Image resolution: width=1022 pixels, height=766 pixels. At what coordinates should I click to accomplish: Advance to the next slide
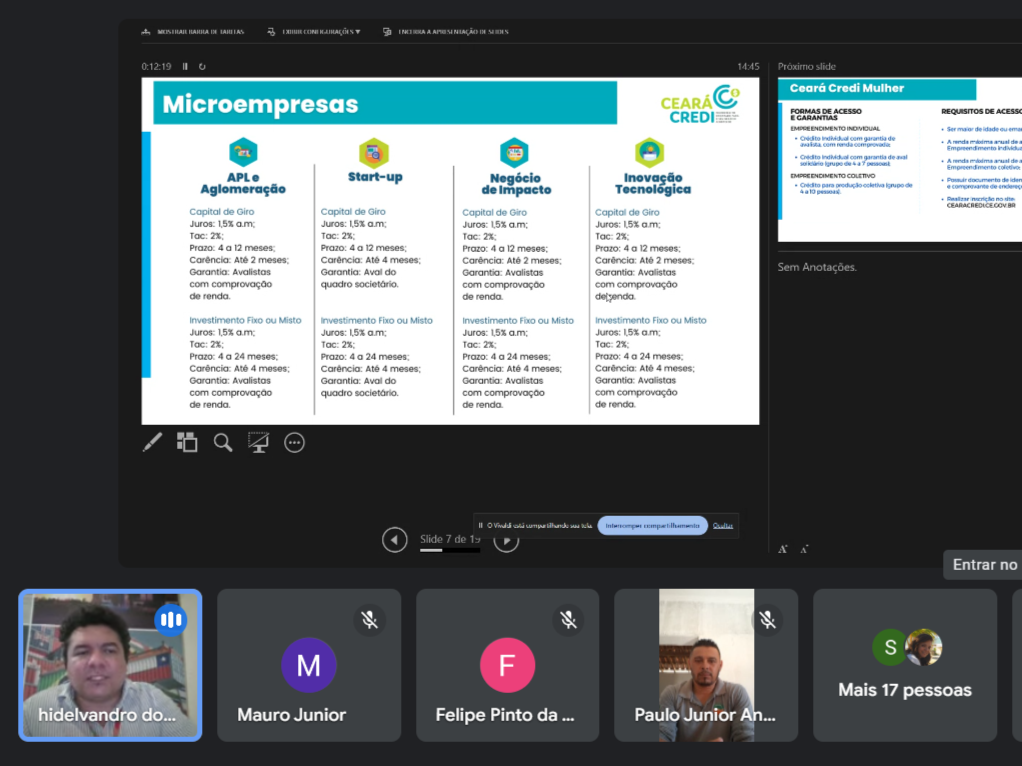(506, 541)
